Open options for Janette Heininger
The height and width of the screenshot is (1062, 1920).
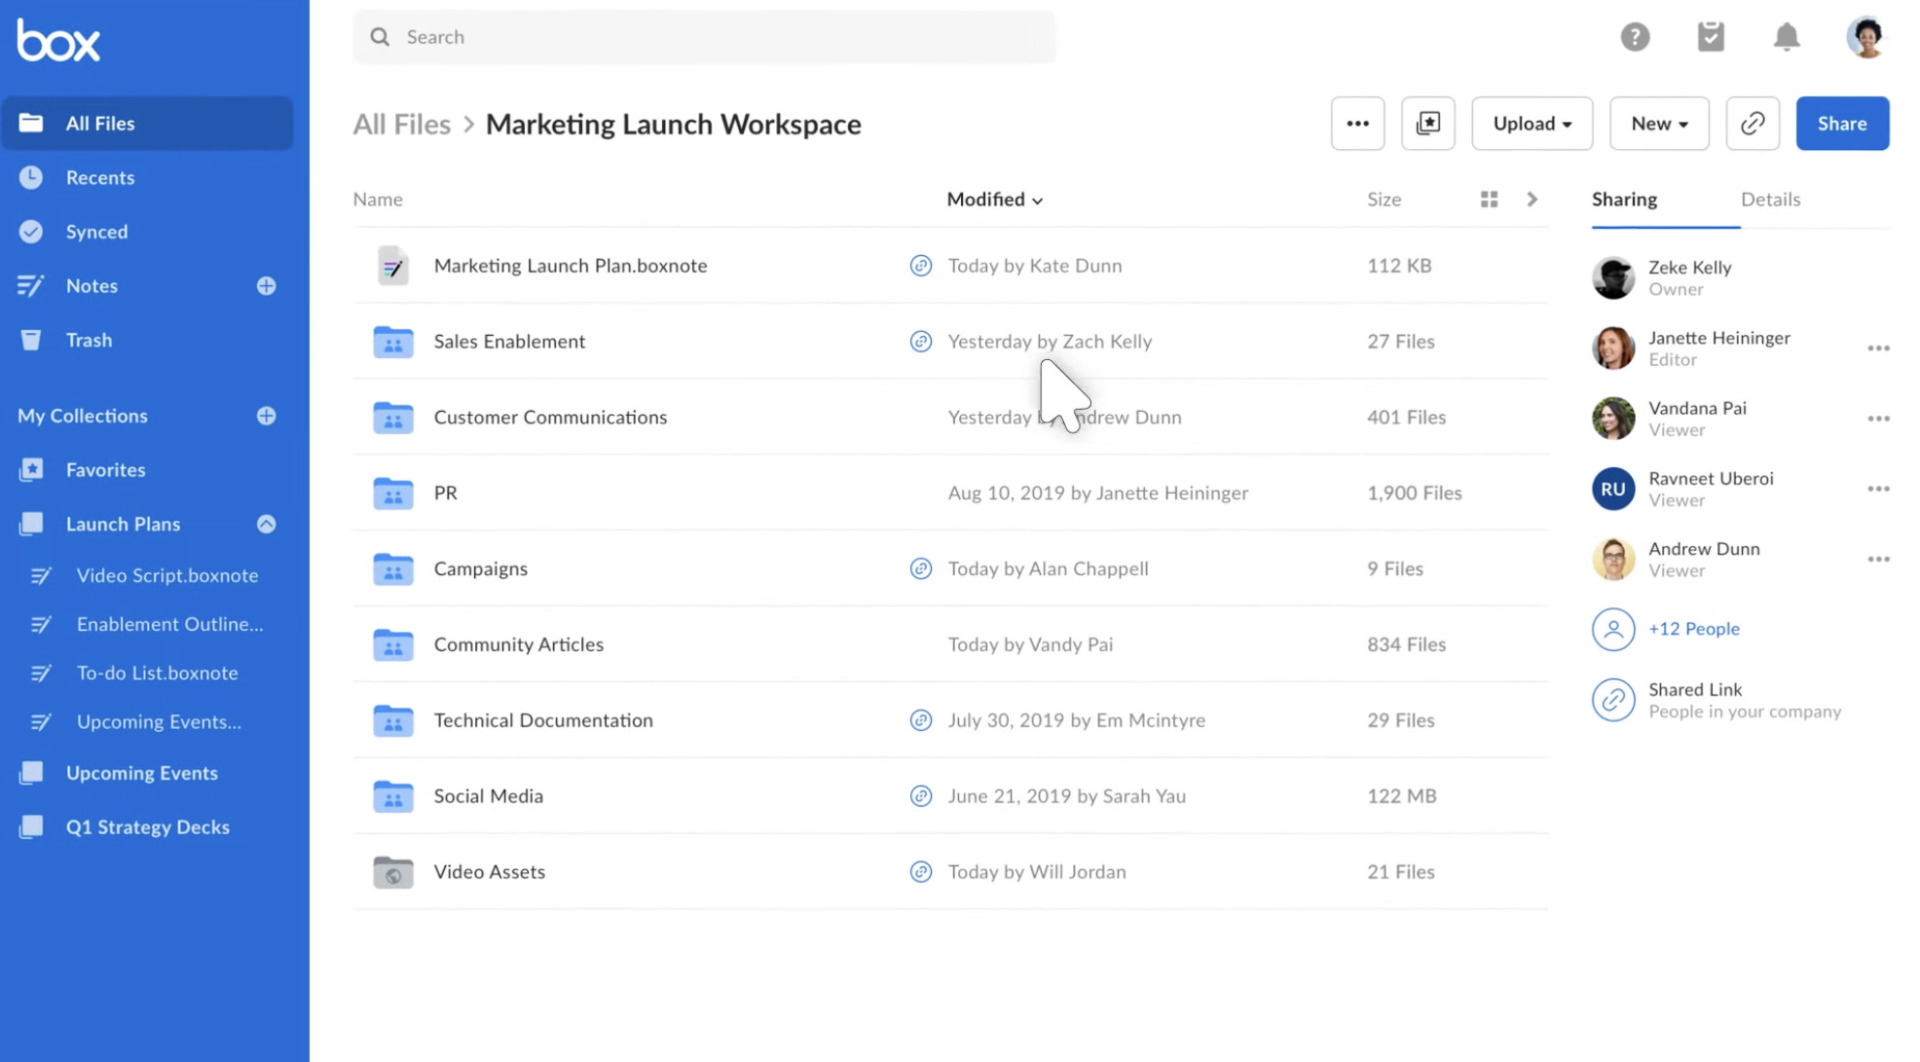click(1877, 348)
